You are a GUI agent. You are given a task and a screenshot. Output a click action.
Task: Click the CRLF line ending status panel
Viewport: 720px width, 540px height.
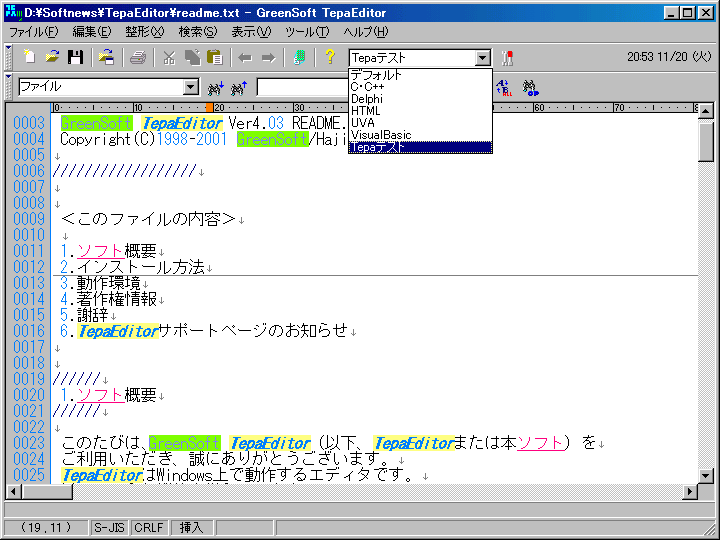pos(149,528)
